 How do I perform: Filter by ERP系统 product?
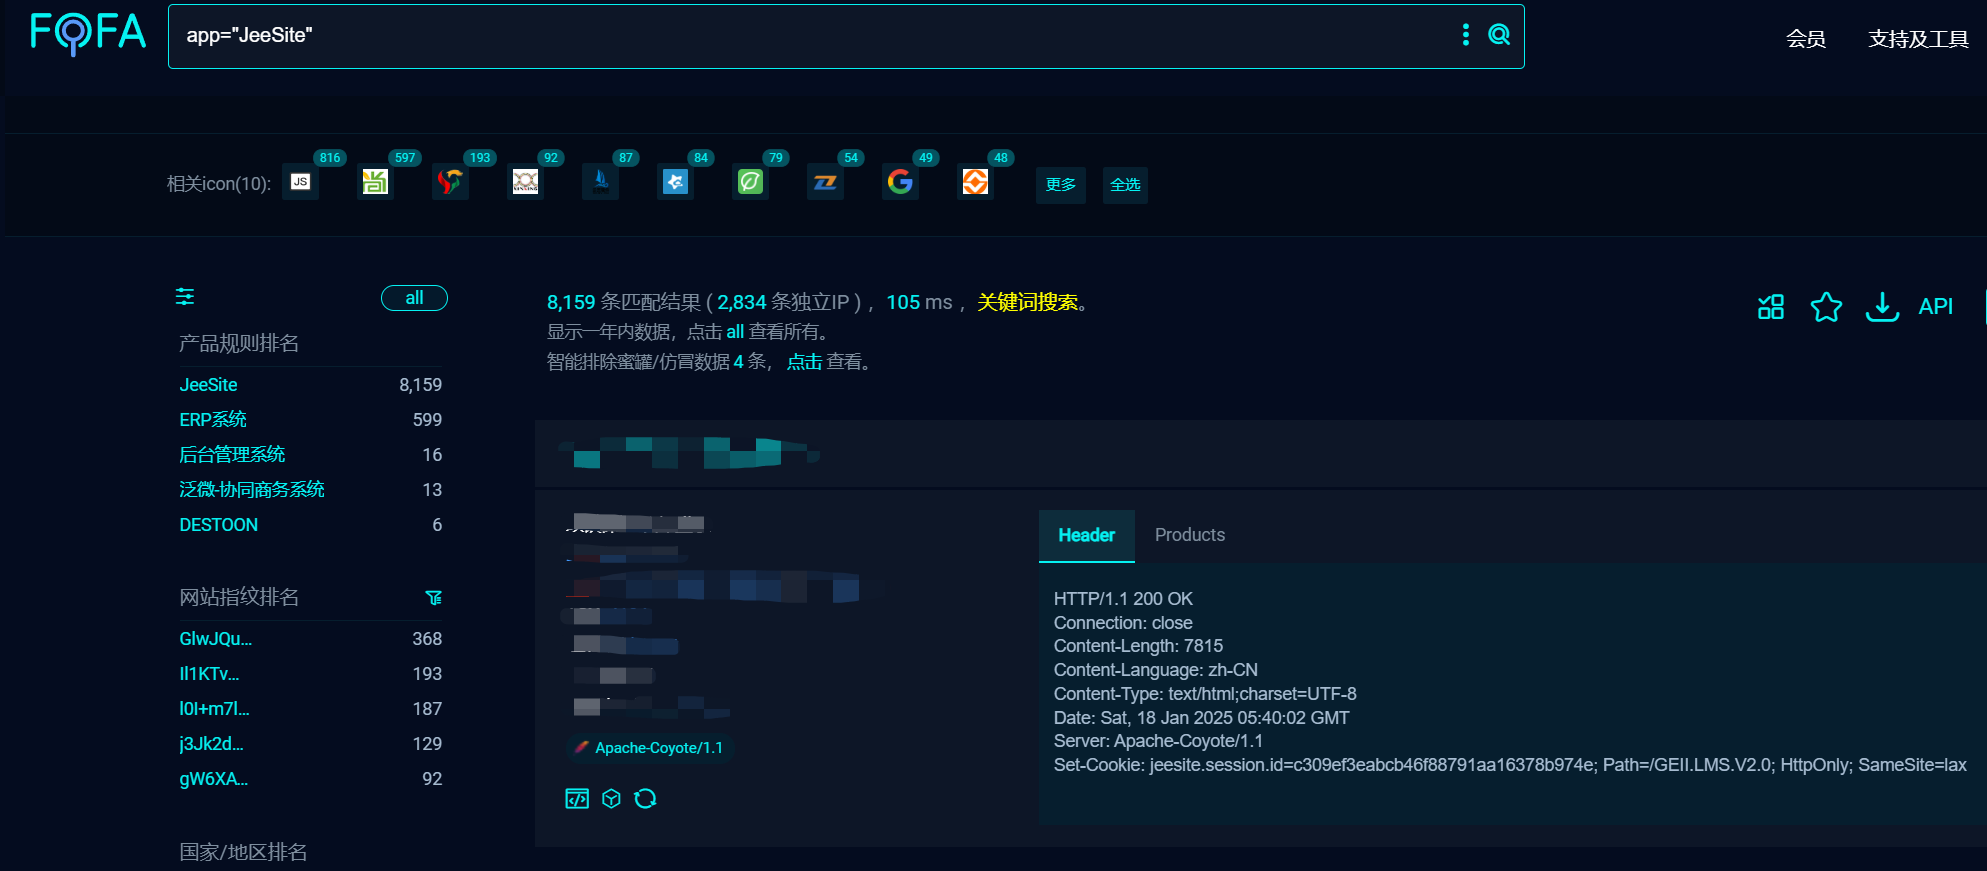pos(213,420)
